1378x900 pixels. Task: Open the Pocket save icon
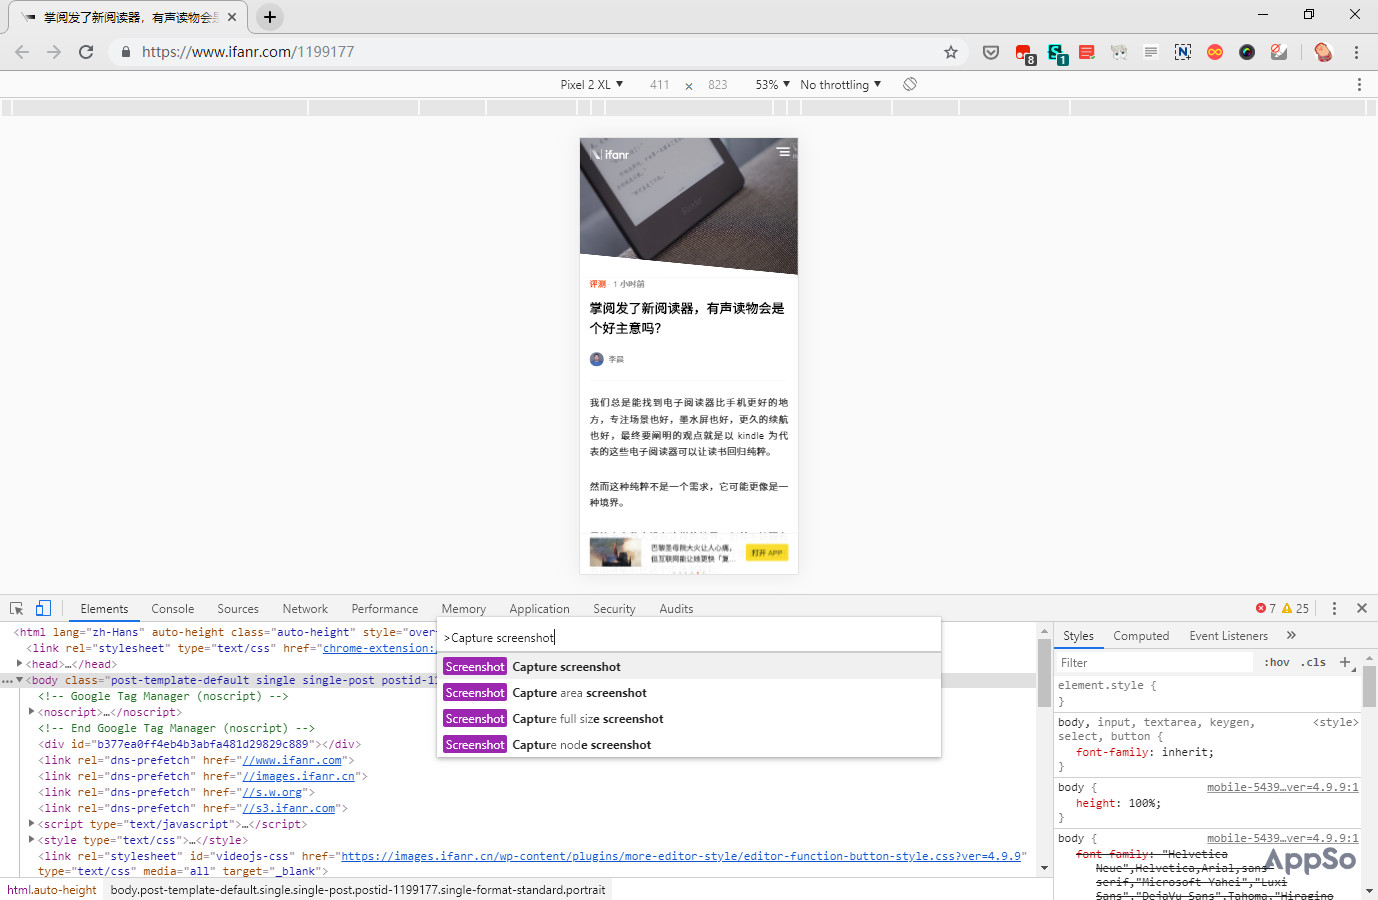coord(990,51)
